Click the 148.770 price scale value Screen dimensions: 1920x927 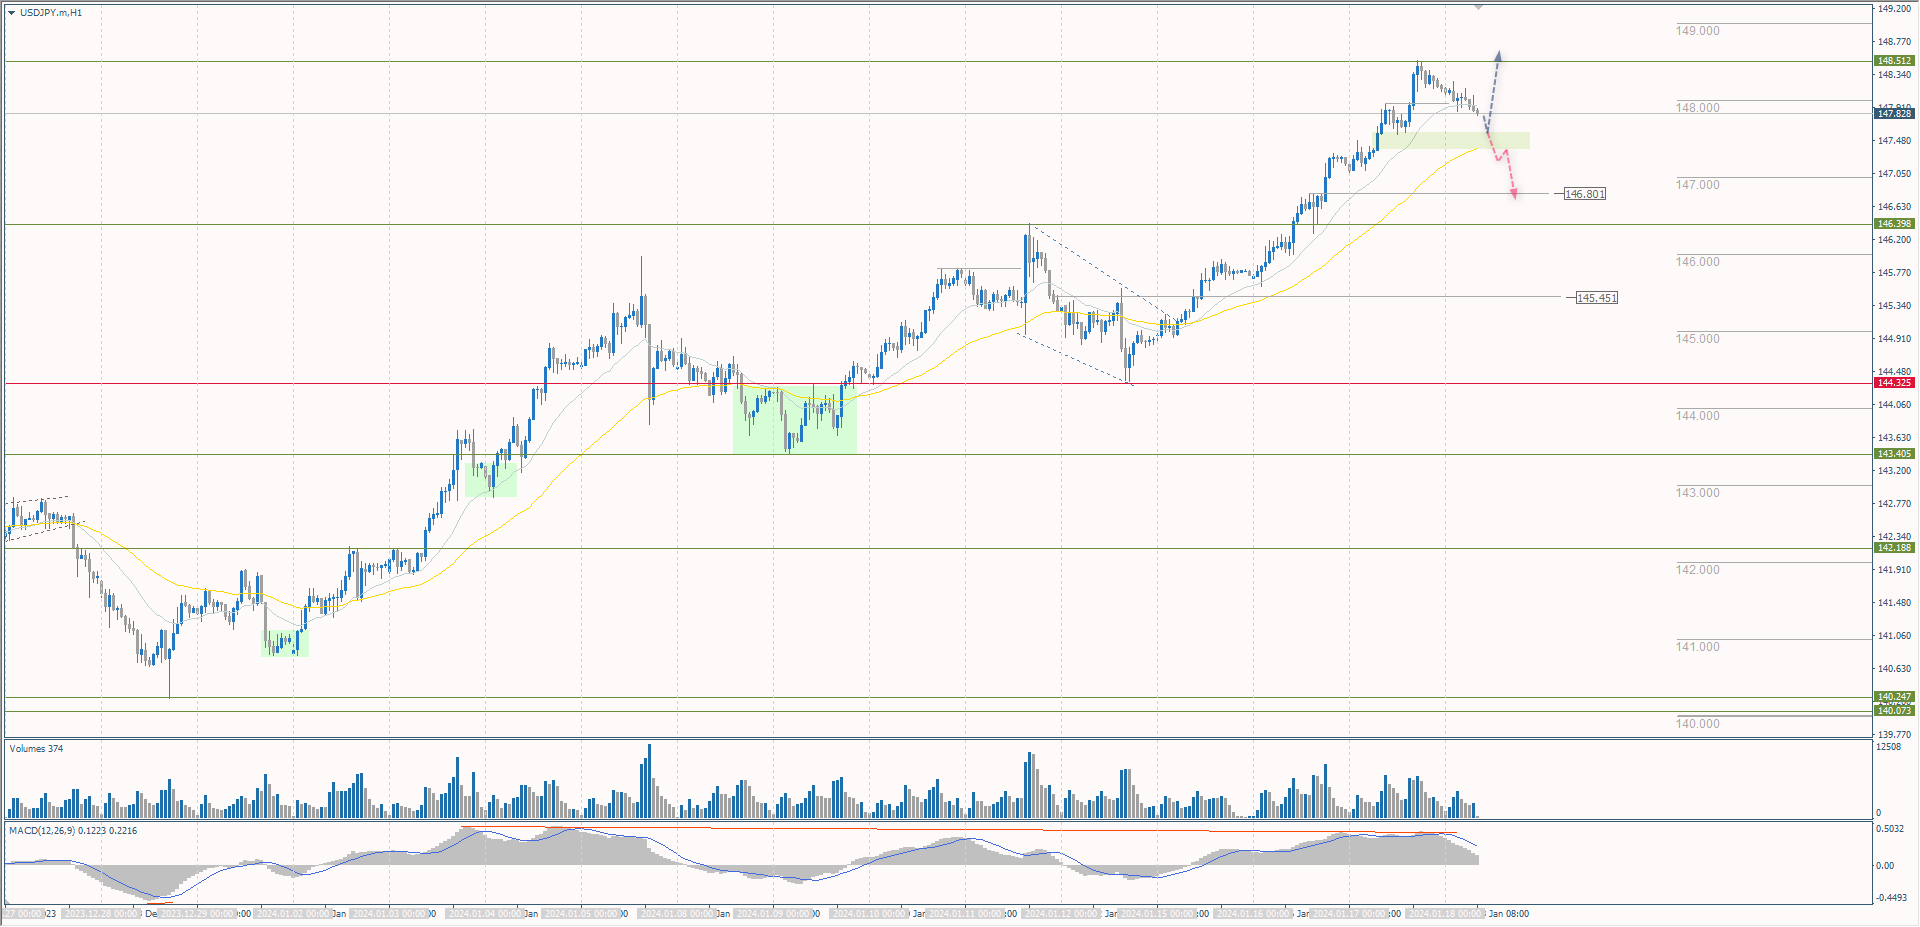1894,42
